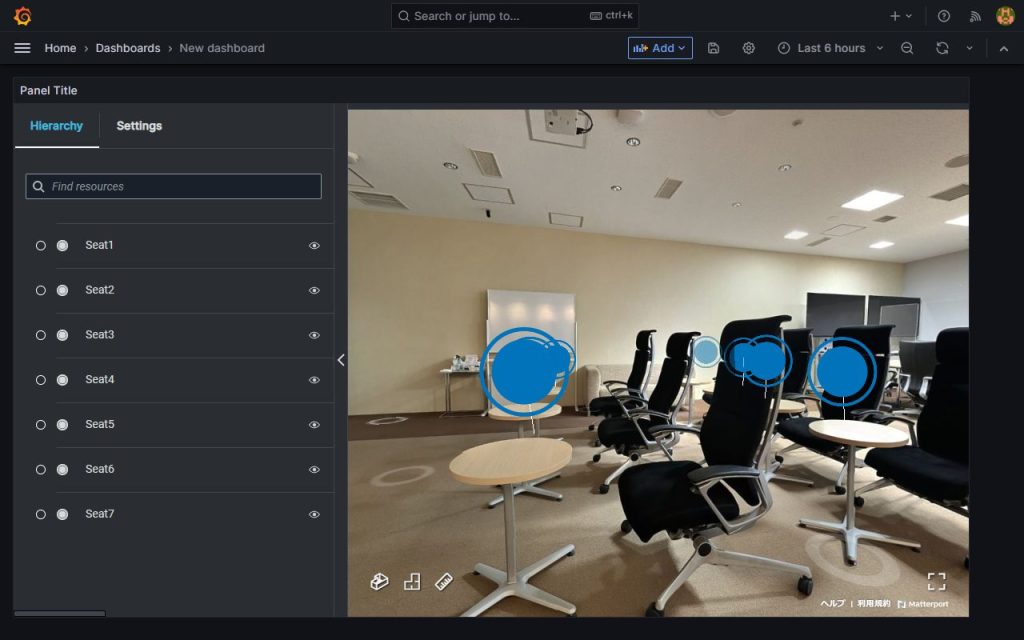Toggle visibility of Seat1
The width and height of the screenshot is (1024, 640).
pyautogui.click(x=314, y=246)
